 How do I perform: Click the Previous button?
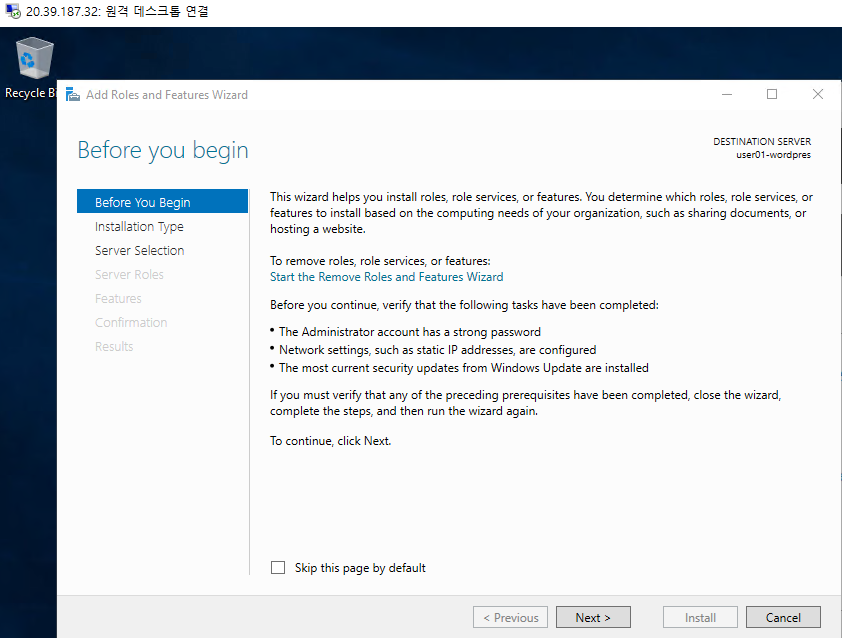510,618
